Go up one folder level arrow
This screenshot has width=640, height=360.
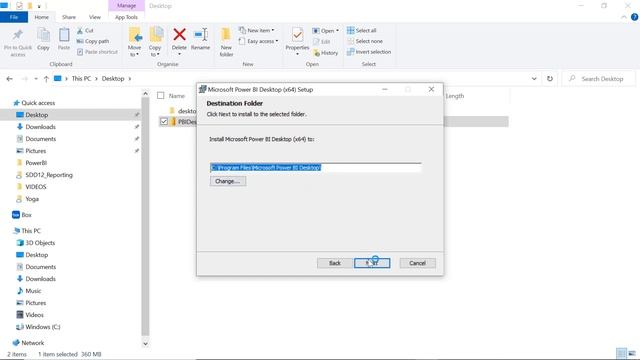pos(46,79)
